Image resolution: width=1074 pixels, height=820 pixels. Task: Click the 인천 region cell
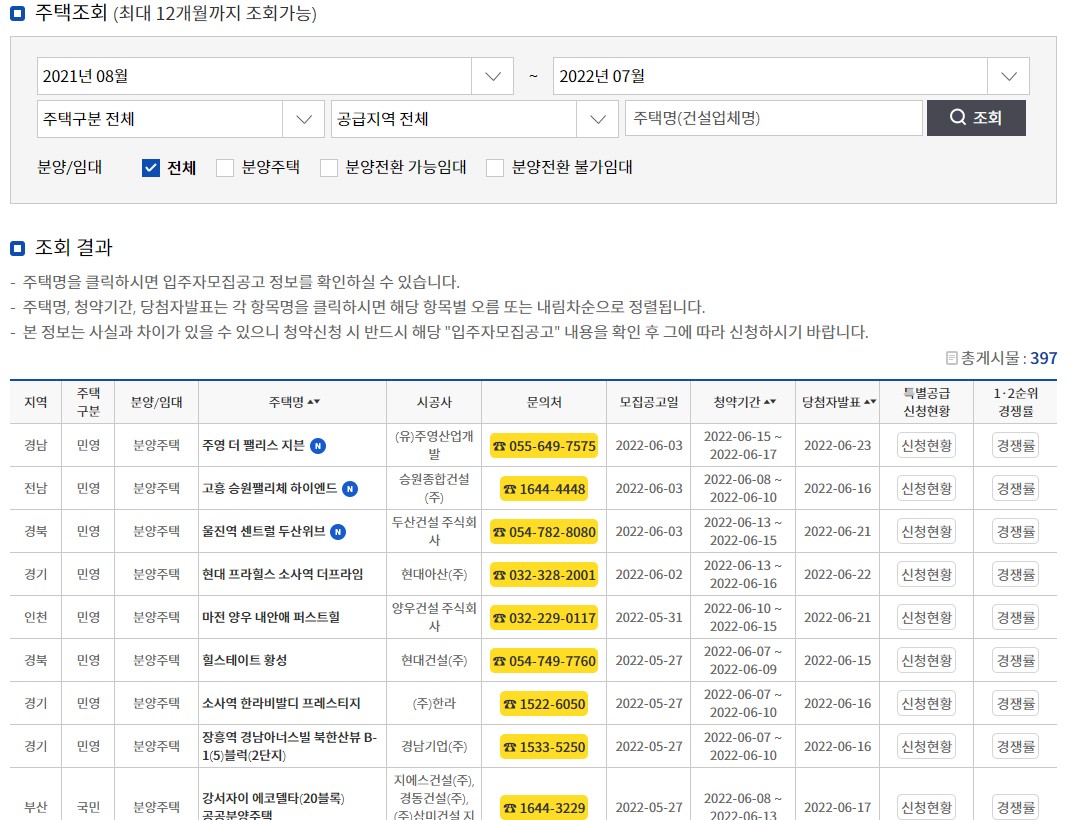point(36,618)
